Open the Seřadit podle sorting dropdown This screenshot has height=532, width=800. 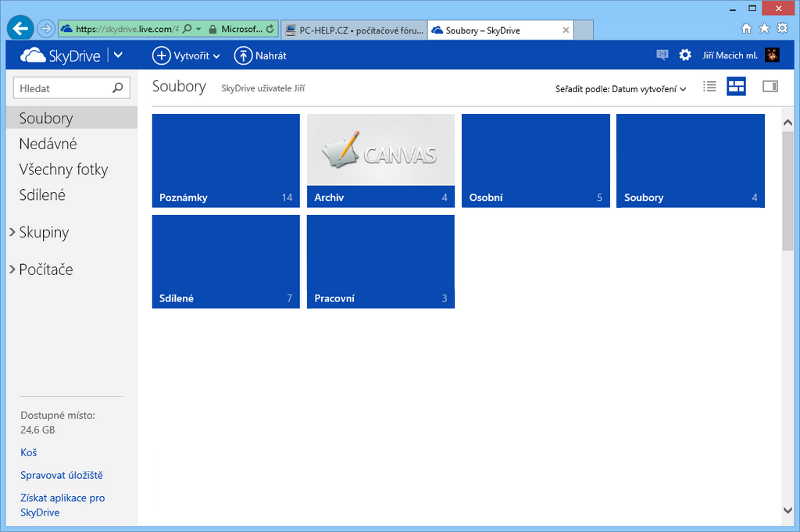pos(621,89)
